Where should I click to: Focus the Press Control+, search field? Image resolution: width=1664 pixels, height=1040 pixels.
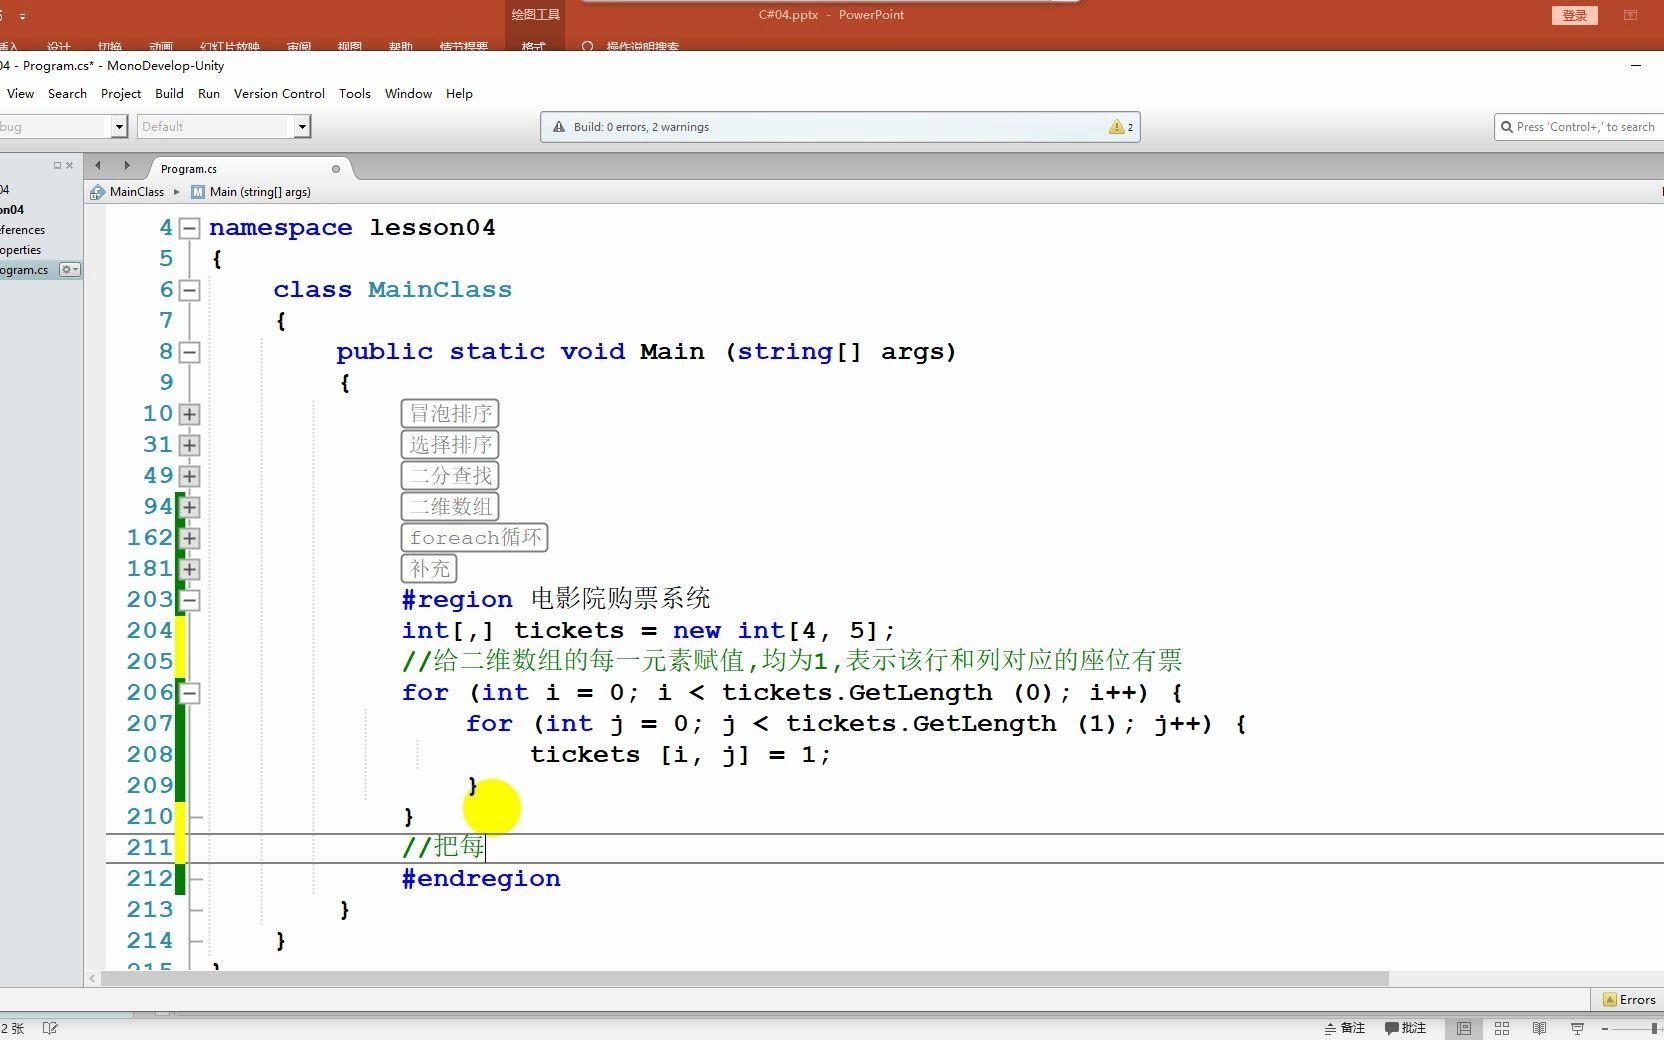point(1579,127)
